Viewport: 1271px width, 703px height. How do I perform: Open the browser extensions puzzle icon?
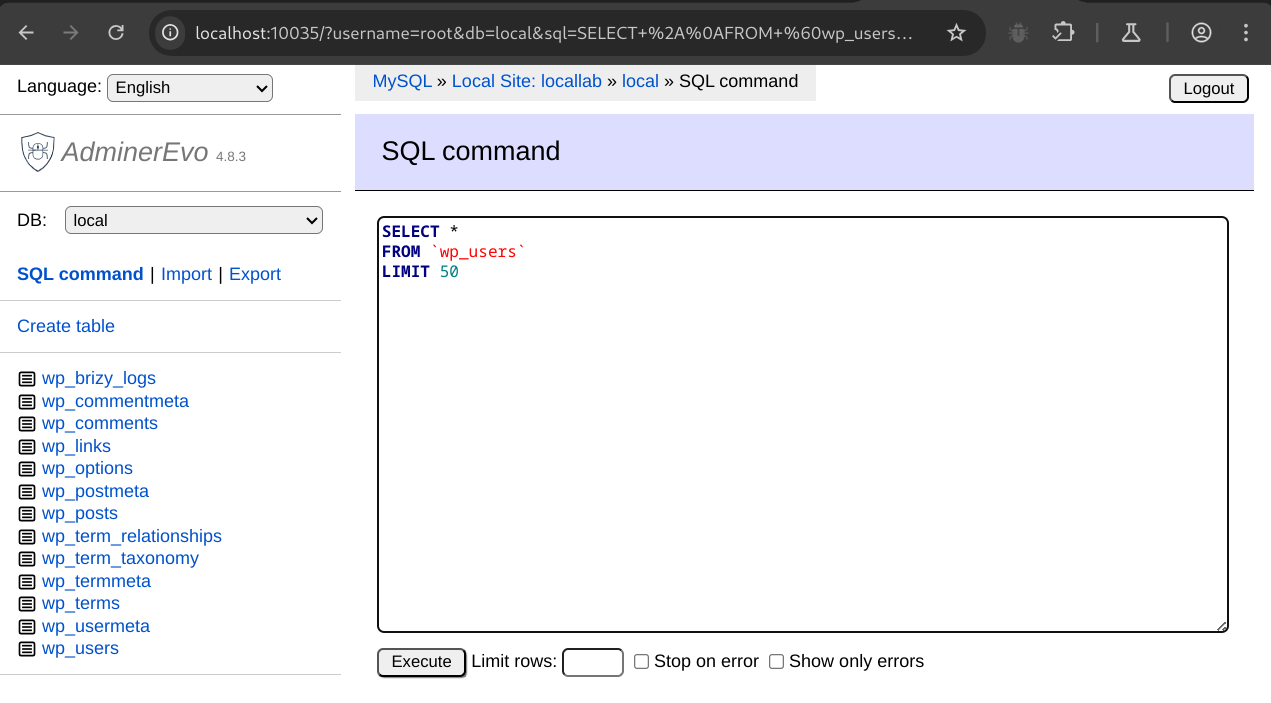(x=1063, y=33)
